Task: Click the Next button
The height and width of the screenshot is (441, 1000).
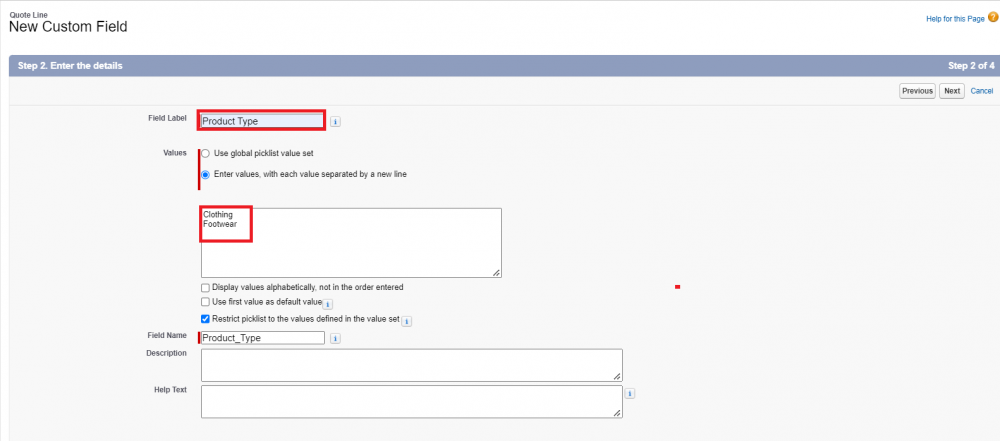Action: coord(952,91)
